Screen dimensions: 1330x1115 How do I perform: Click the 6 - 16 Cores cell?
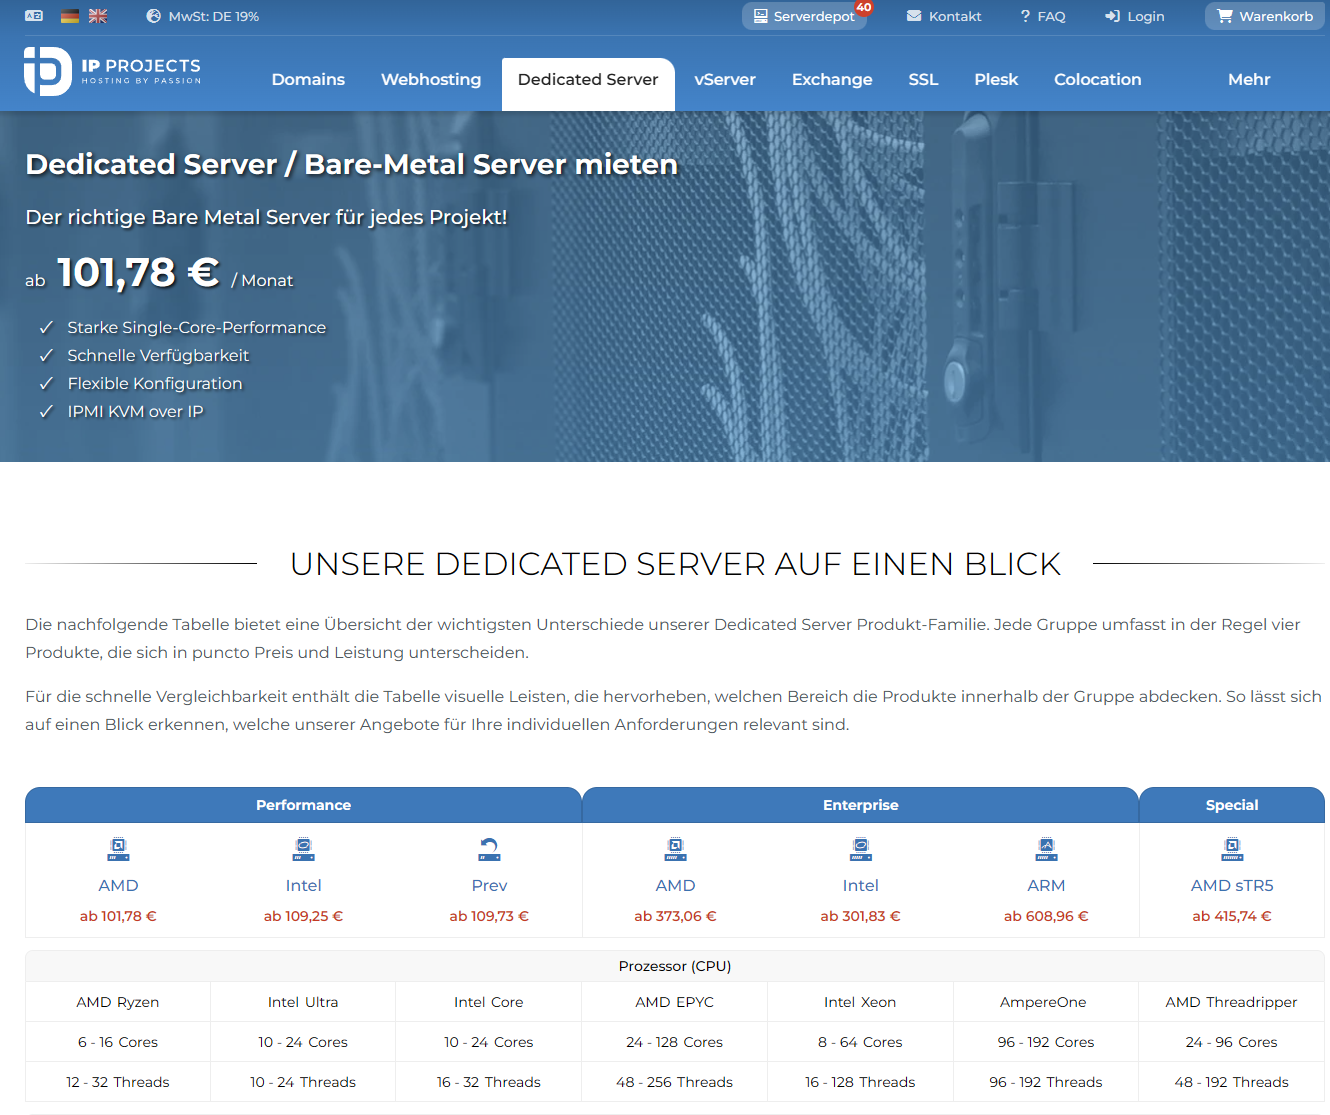coord(118,1042)
